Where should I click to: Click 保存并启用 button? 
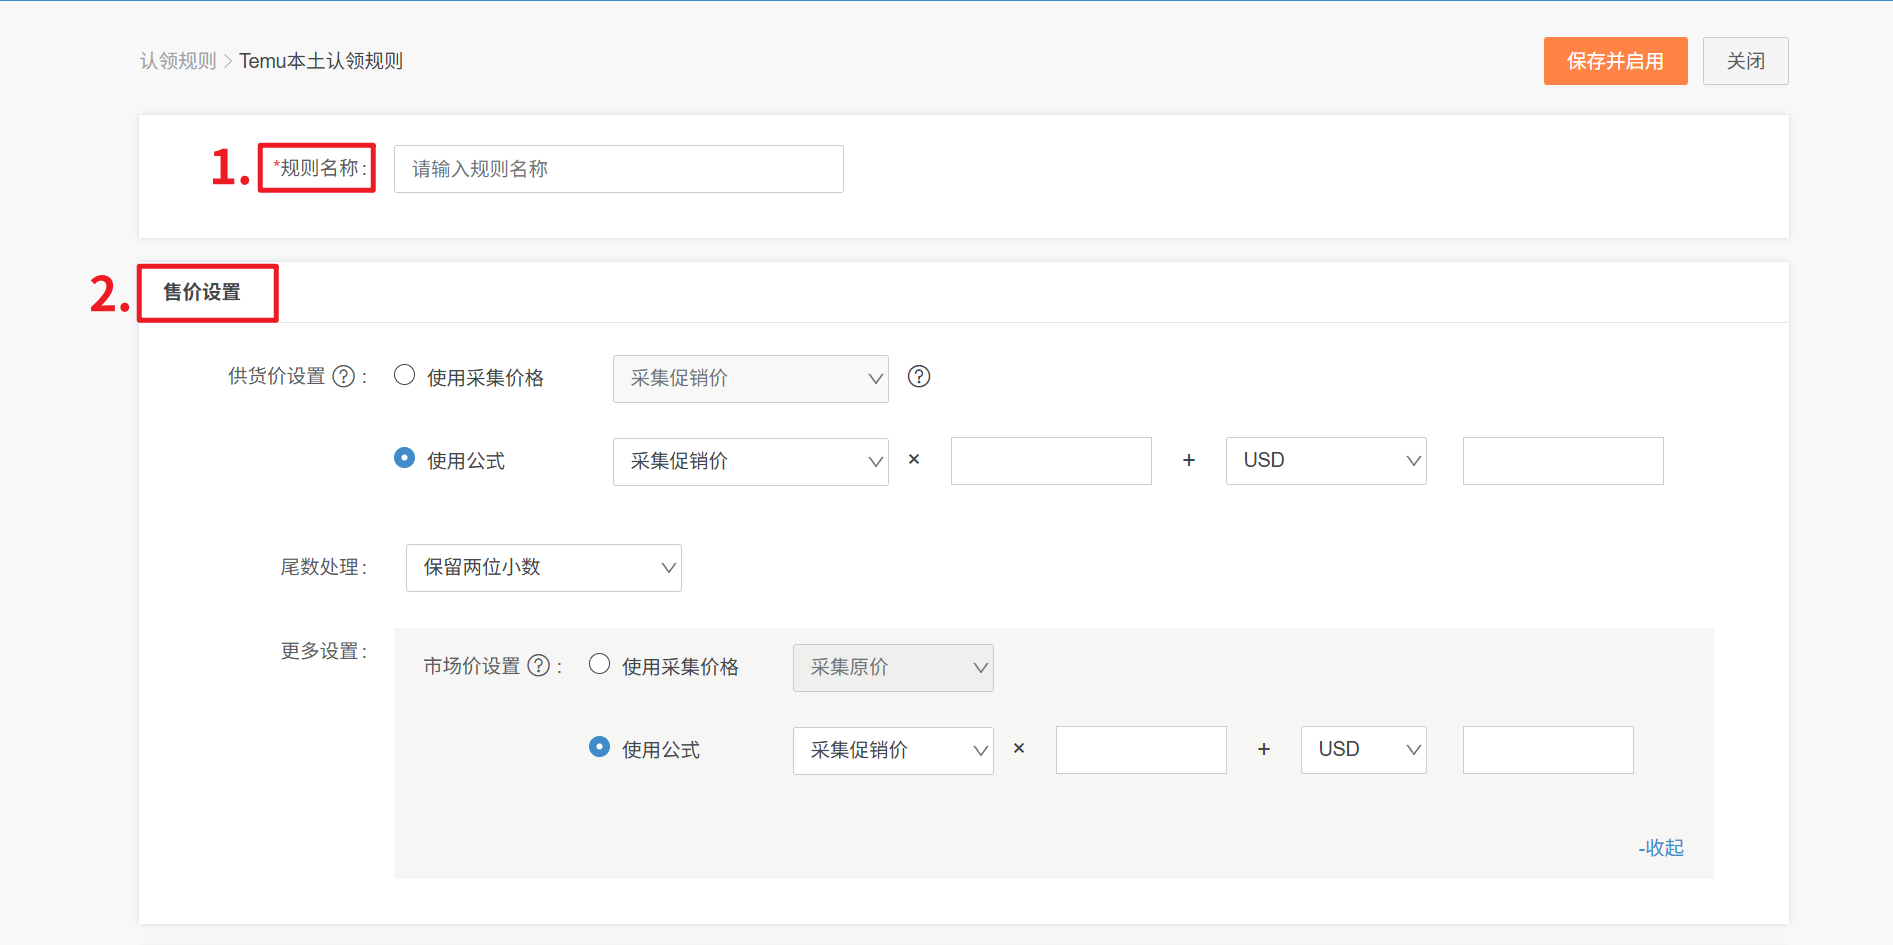(1615, 61)
